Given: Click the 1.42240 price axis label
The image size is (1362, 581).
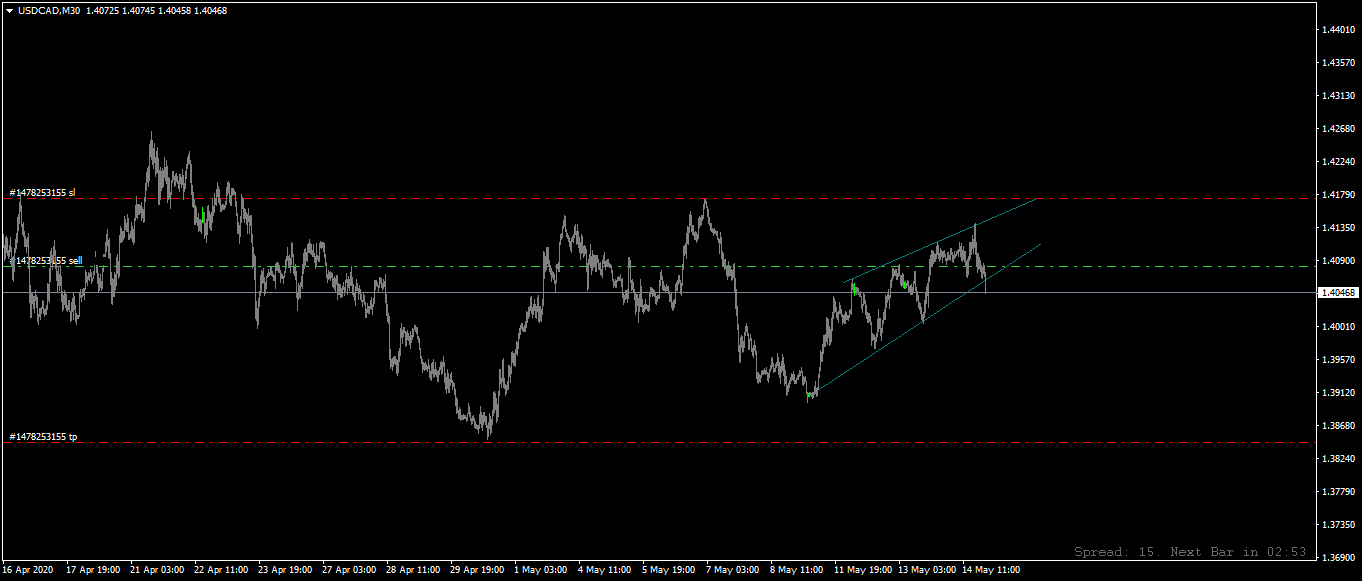Looking at the screenshot, I should 1338,162.
